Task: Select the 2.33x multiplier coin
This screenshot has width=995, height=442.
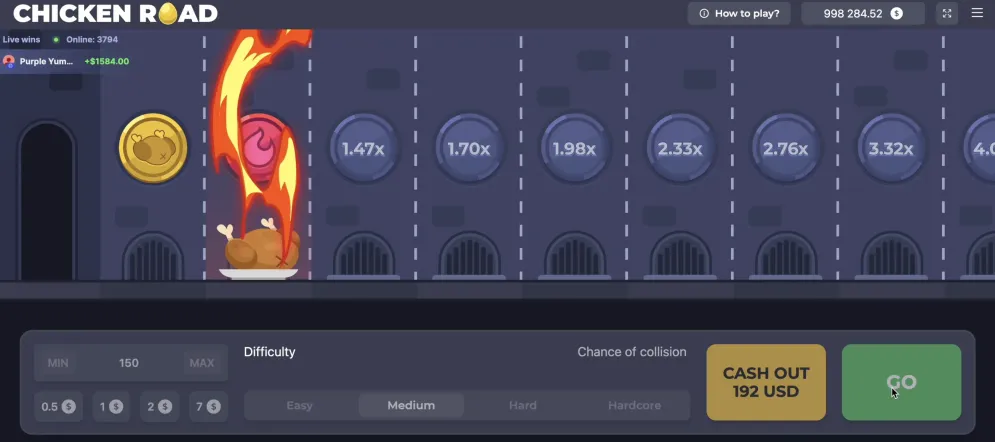Action: pos(680,148)
